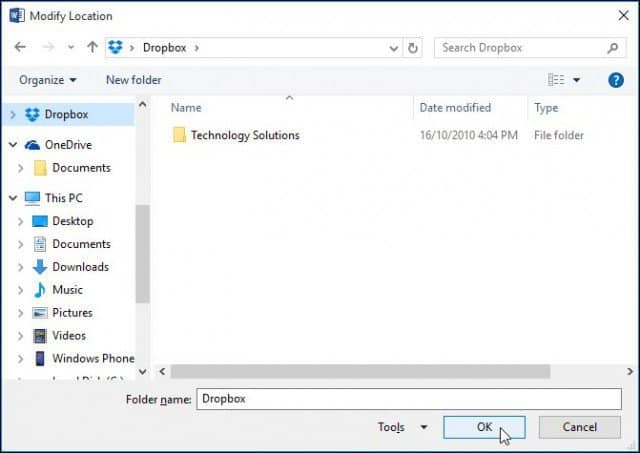Click the Cancel button

coord(580,427)
